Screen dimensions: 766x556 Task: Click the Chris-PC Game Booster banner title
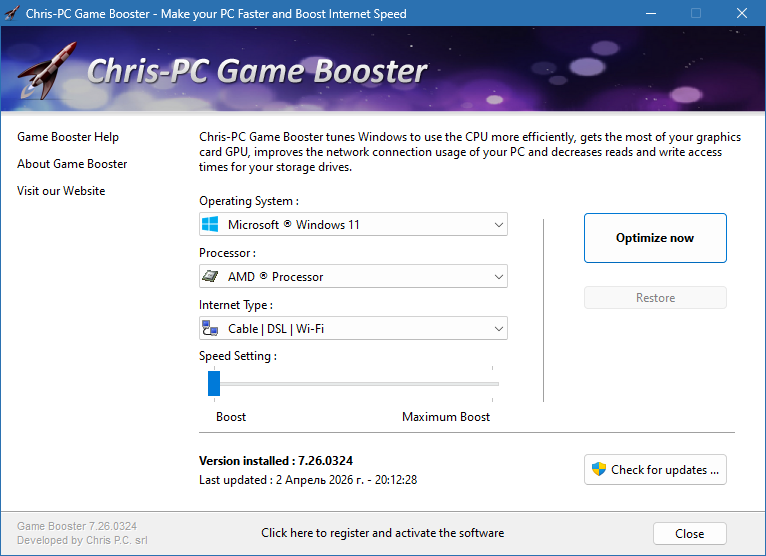[x=257, y=71]
